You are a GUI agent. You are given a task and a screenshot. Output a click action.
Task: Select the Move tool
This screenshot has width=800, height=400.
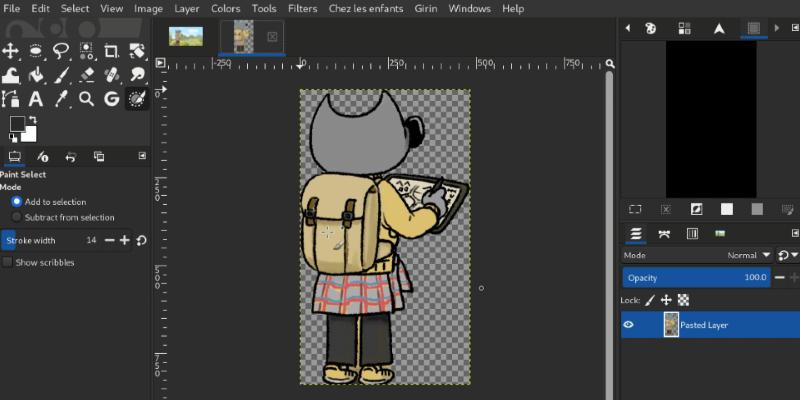pos(10,51)
